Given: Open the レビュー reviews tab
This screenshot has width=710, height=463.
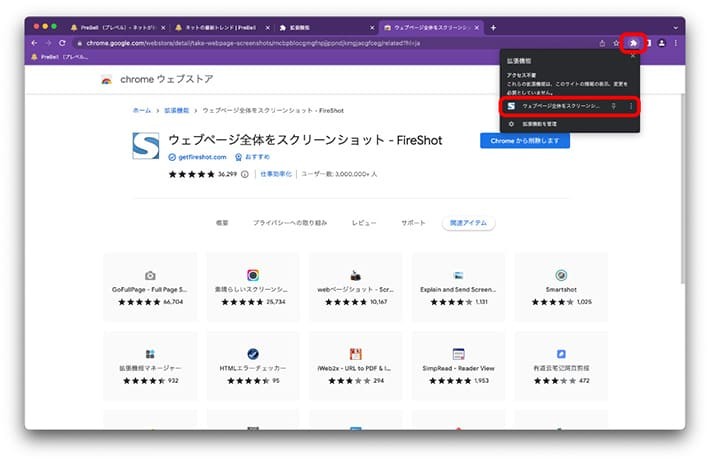Looking at the screenshot, I should [364, 223].
